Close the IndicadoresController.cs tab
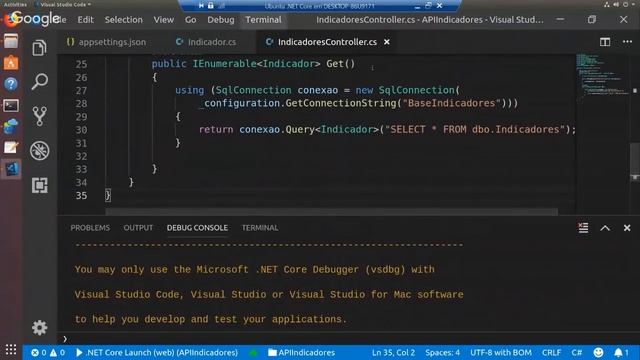The image size is (640, 360). point(387,42)
